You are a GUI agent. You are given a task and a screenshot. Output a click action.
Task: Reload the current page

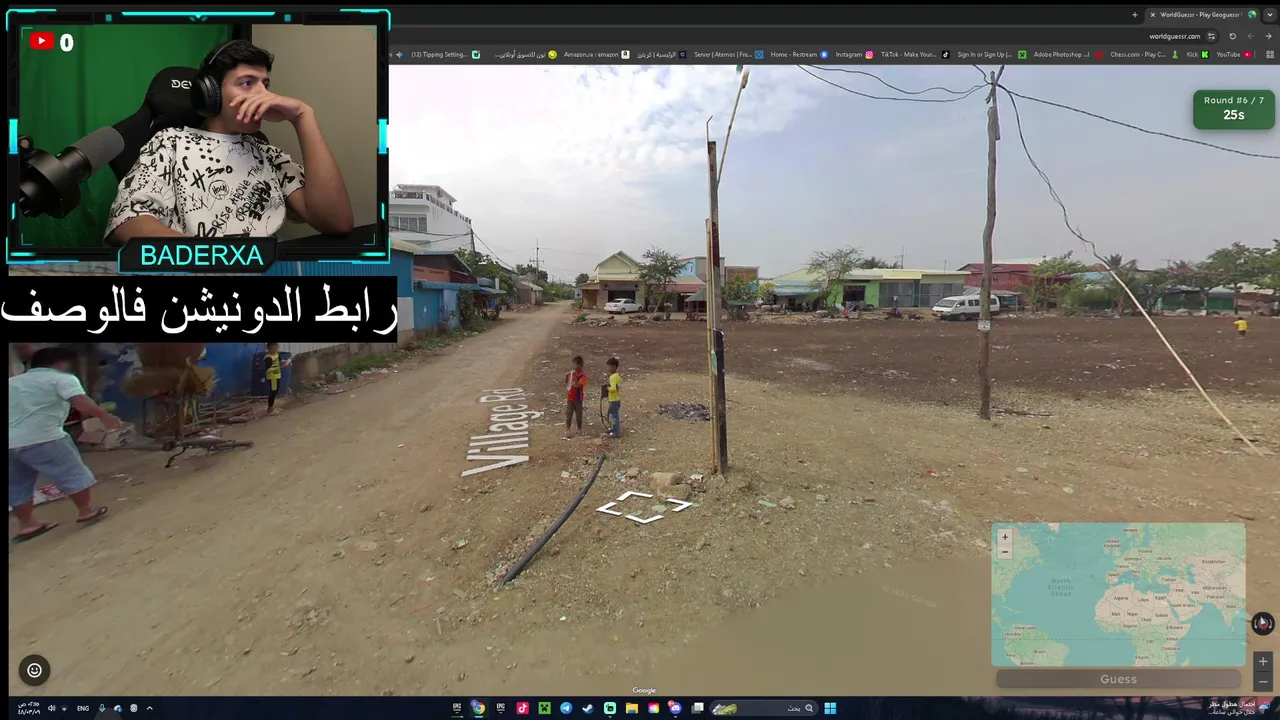point(1232,36)
